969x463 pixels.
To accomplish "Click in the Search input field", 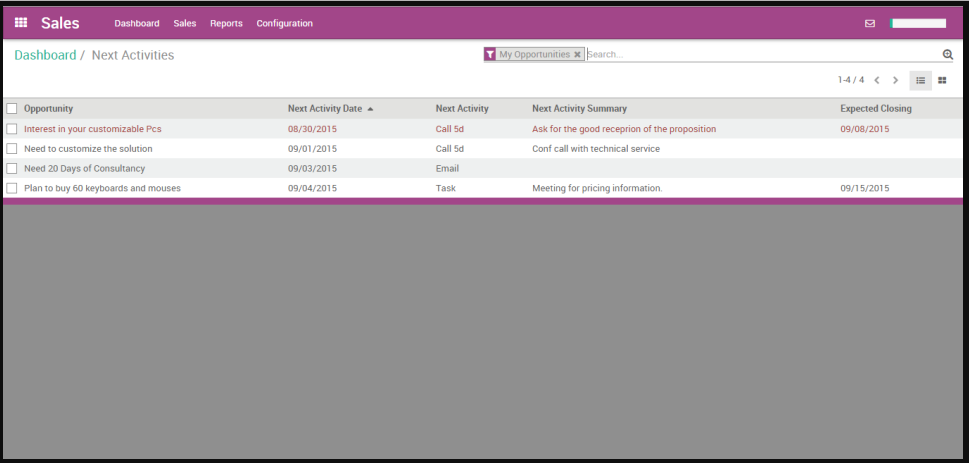I will pos(763,54).
